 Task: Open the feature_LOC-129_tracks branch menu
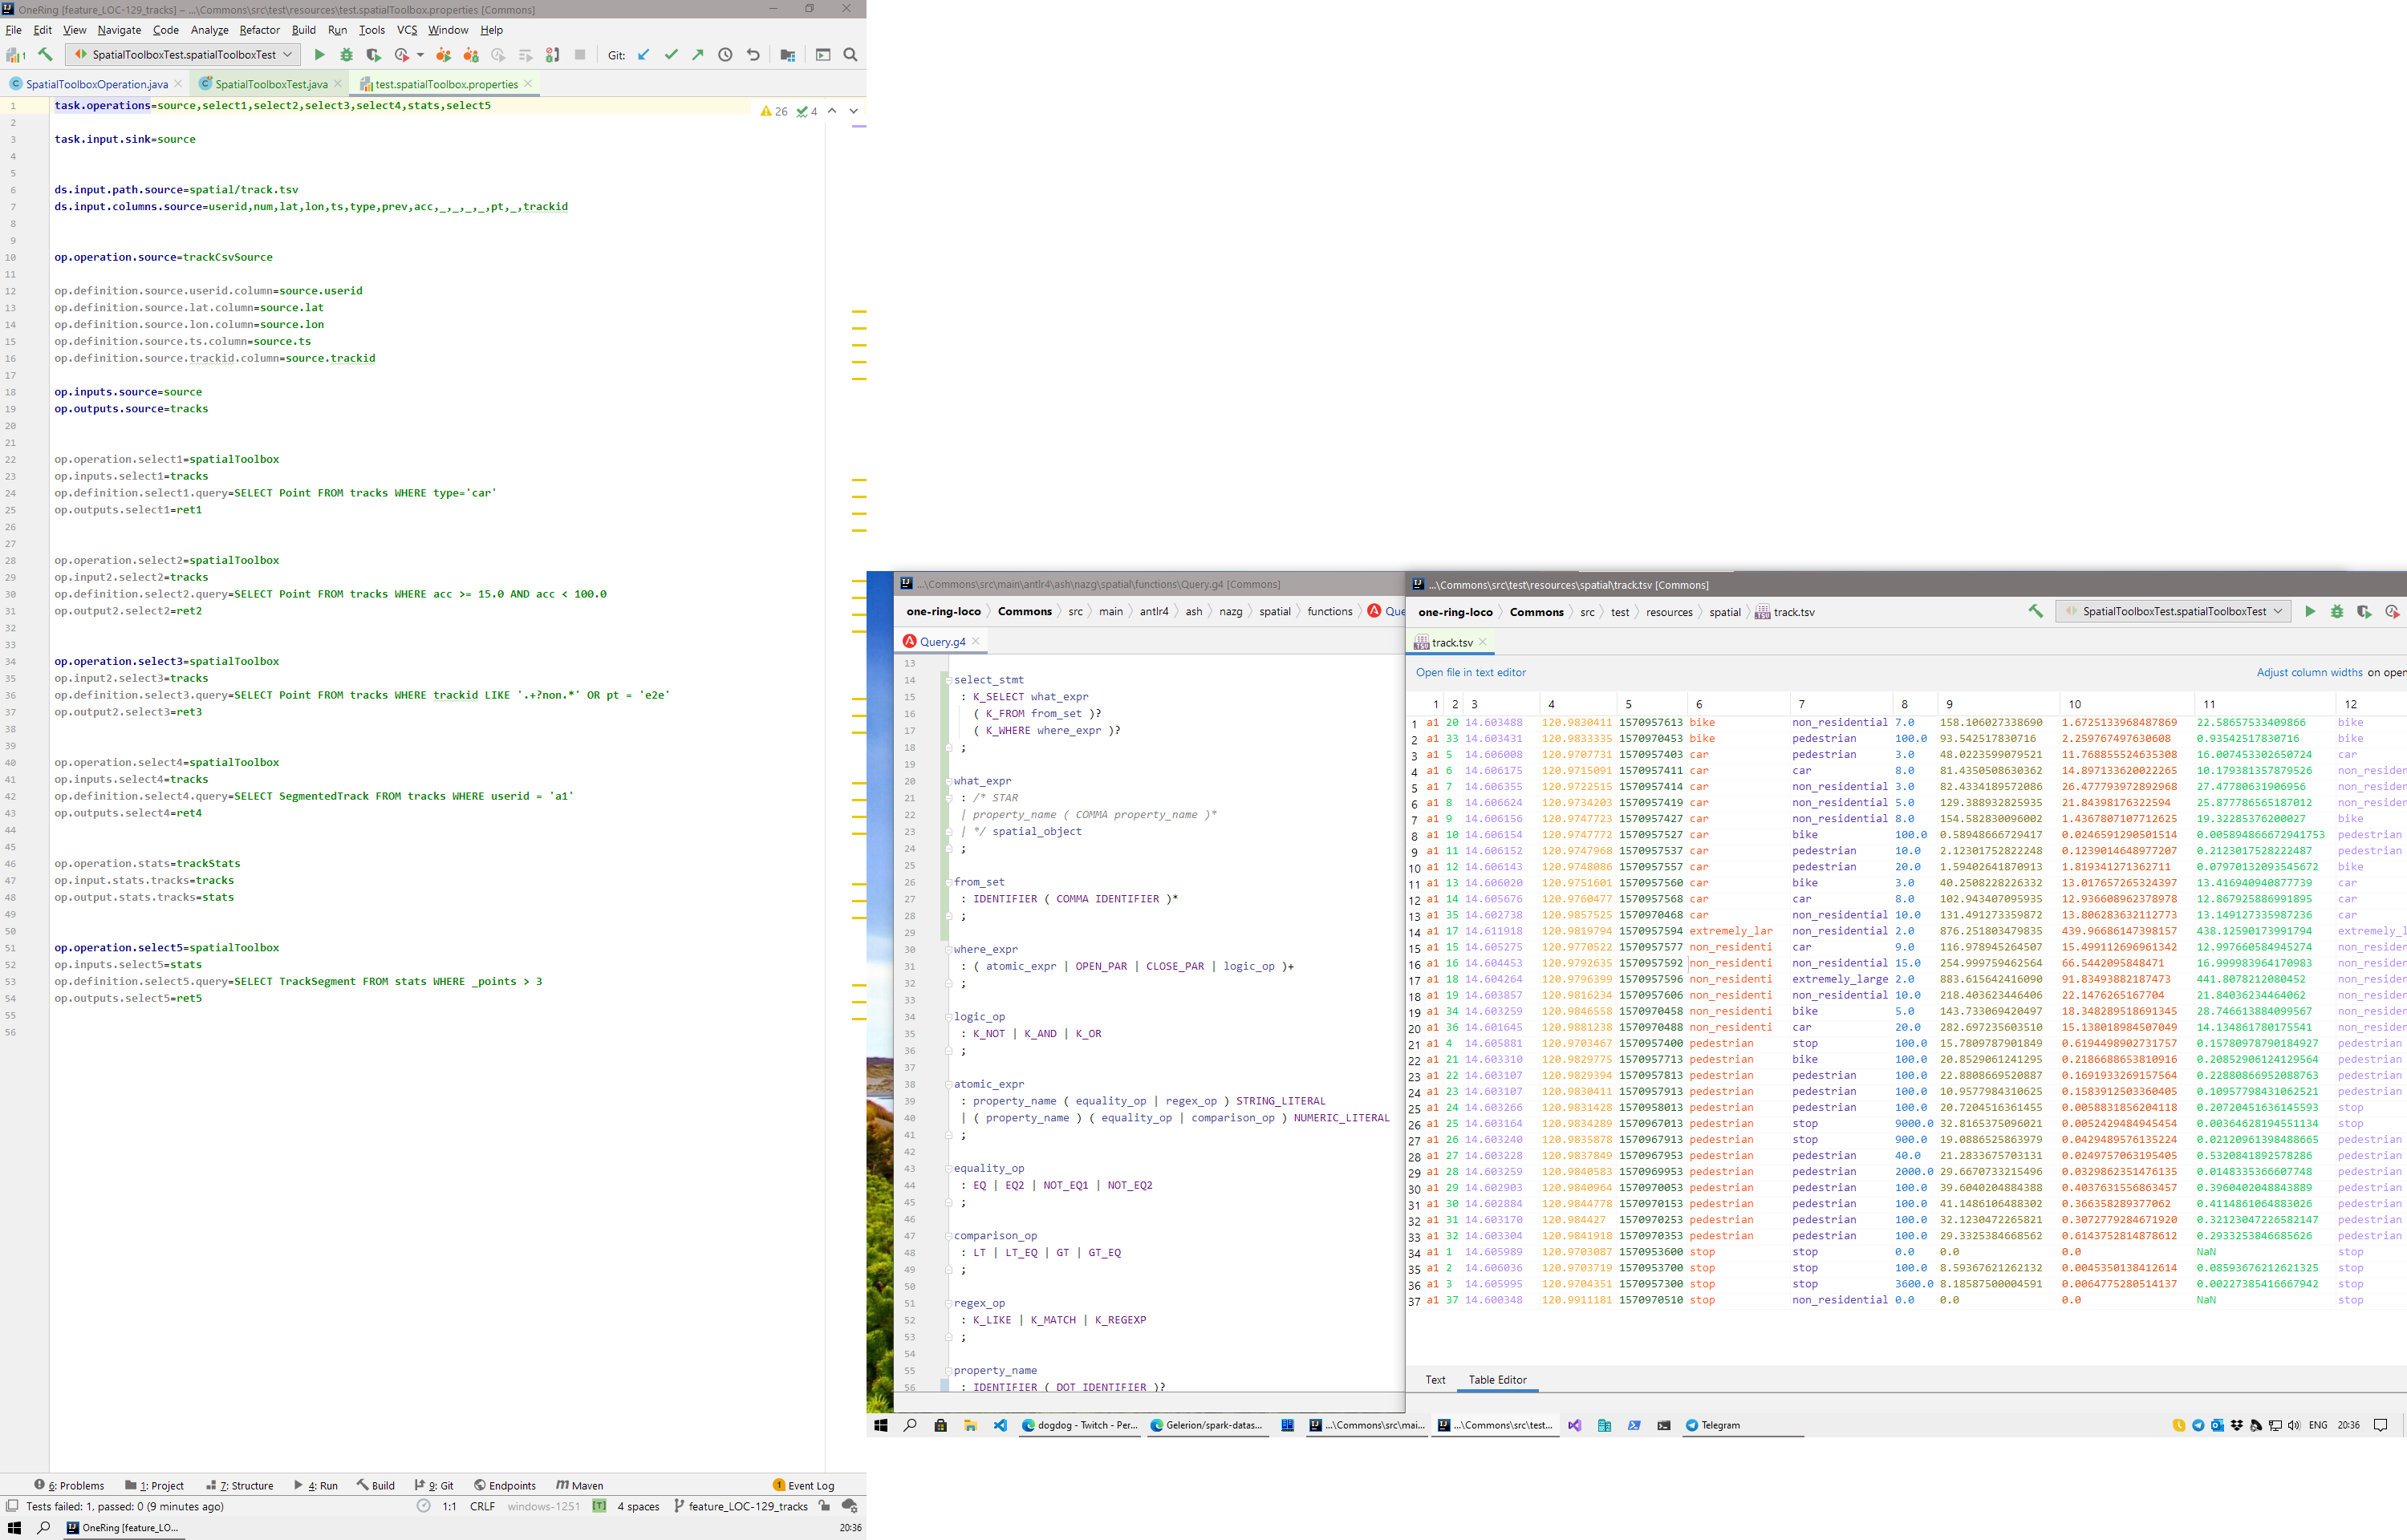point(740,1506)
